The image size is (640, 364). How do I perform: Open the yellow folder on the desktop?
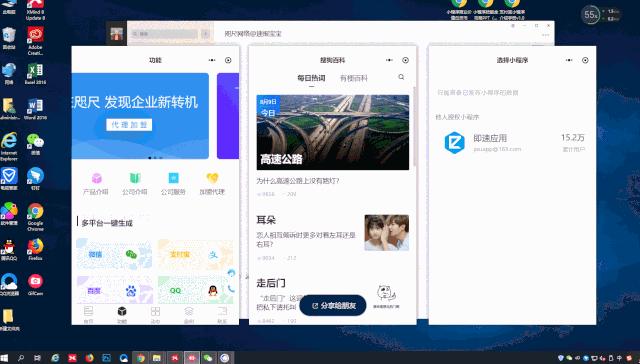click(8, 319)
